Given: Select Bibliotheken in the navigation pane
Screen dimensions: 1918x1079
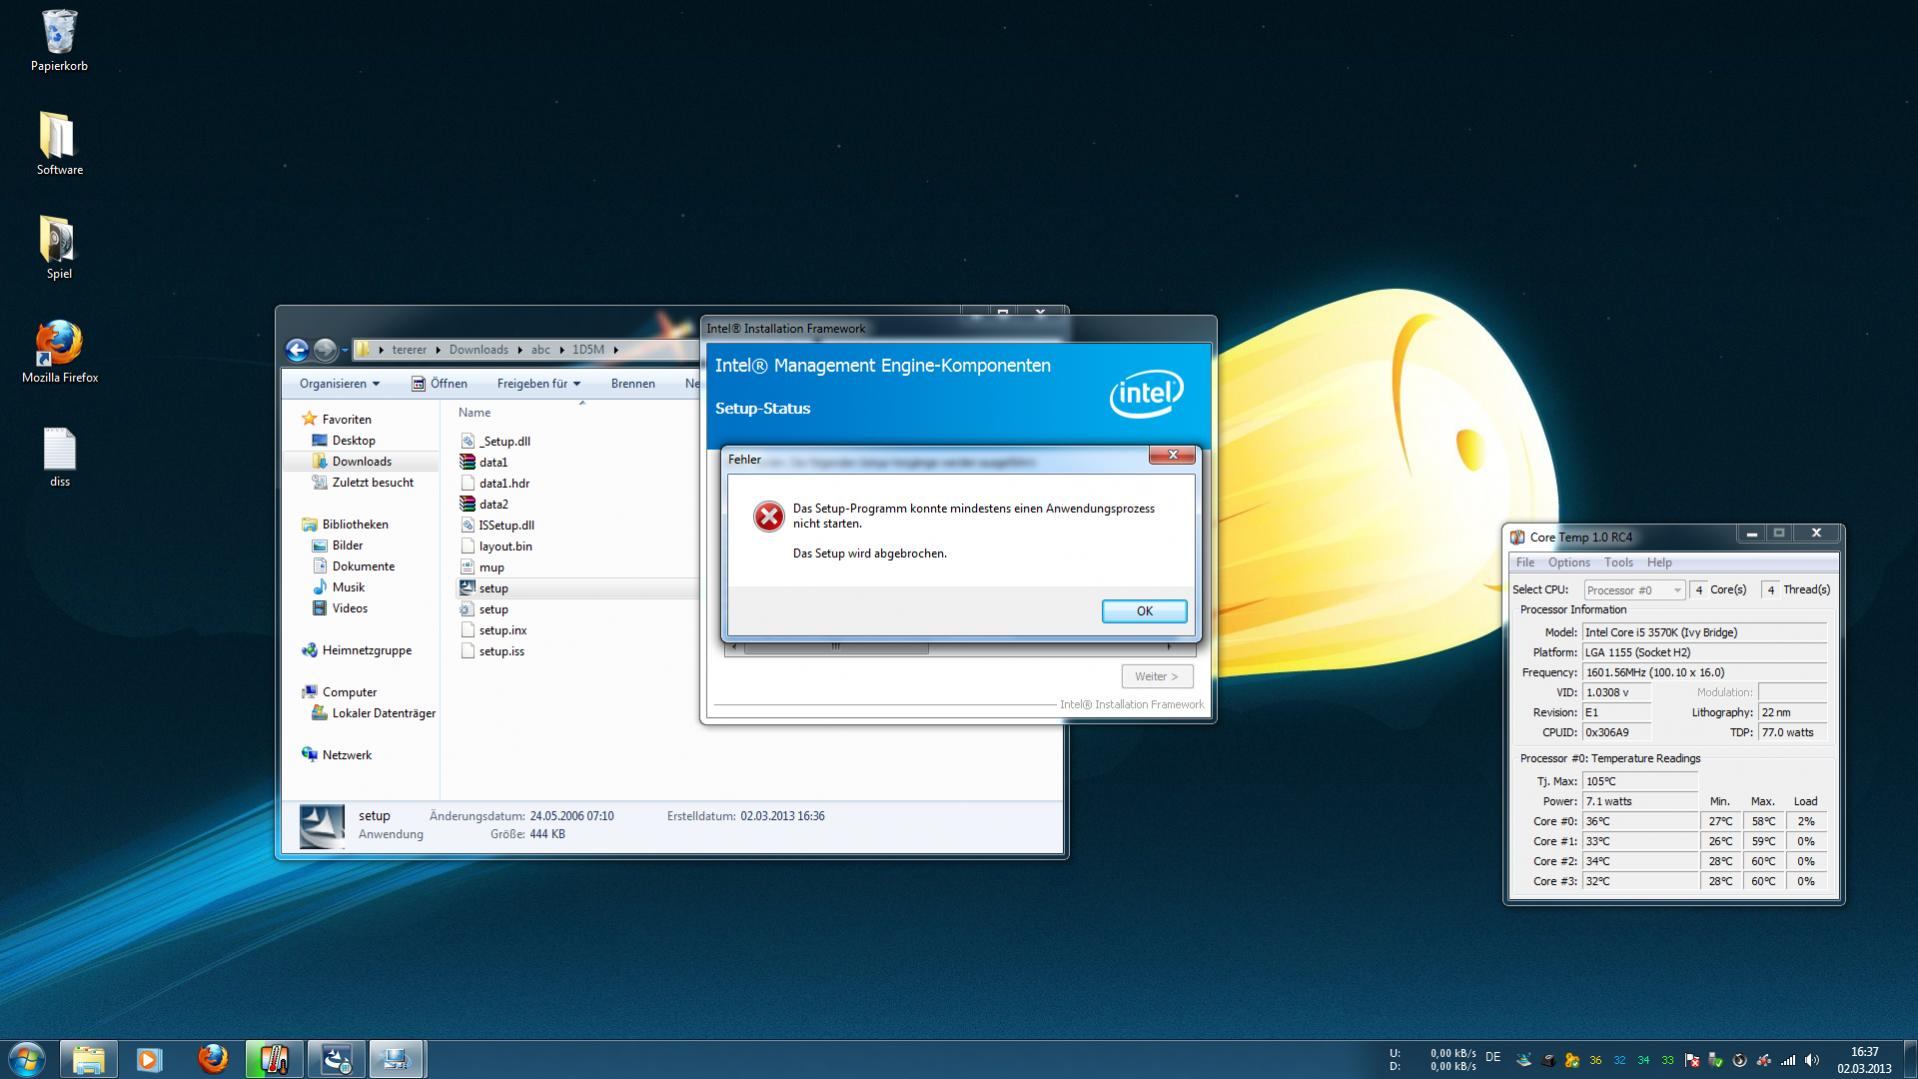Looking at the screenshot, I should pyautogui.click(x=354, y=524).
